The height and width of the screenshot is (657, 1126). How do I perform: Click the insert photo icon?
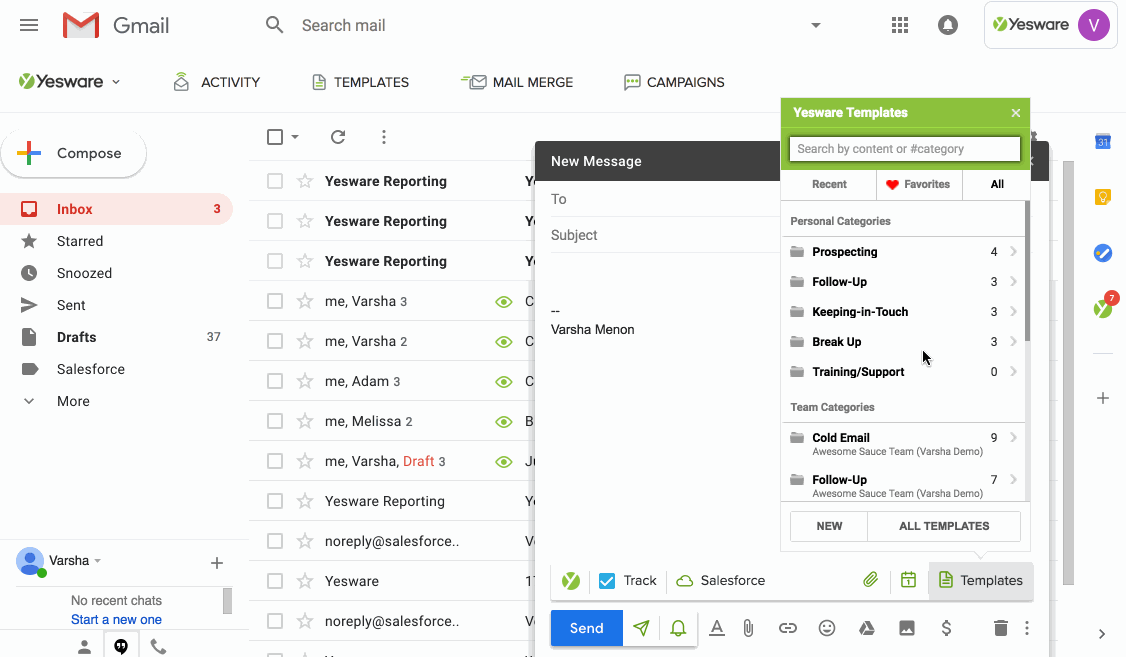(x=907, y=628)
